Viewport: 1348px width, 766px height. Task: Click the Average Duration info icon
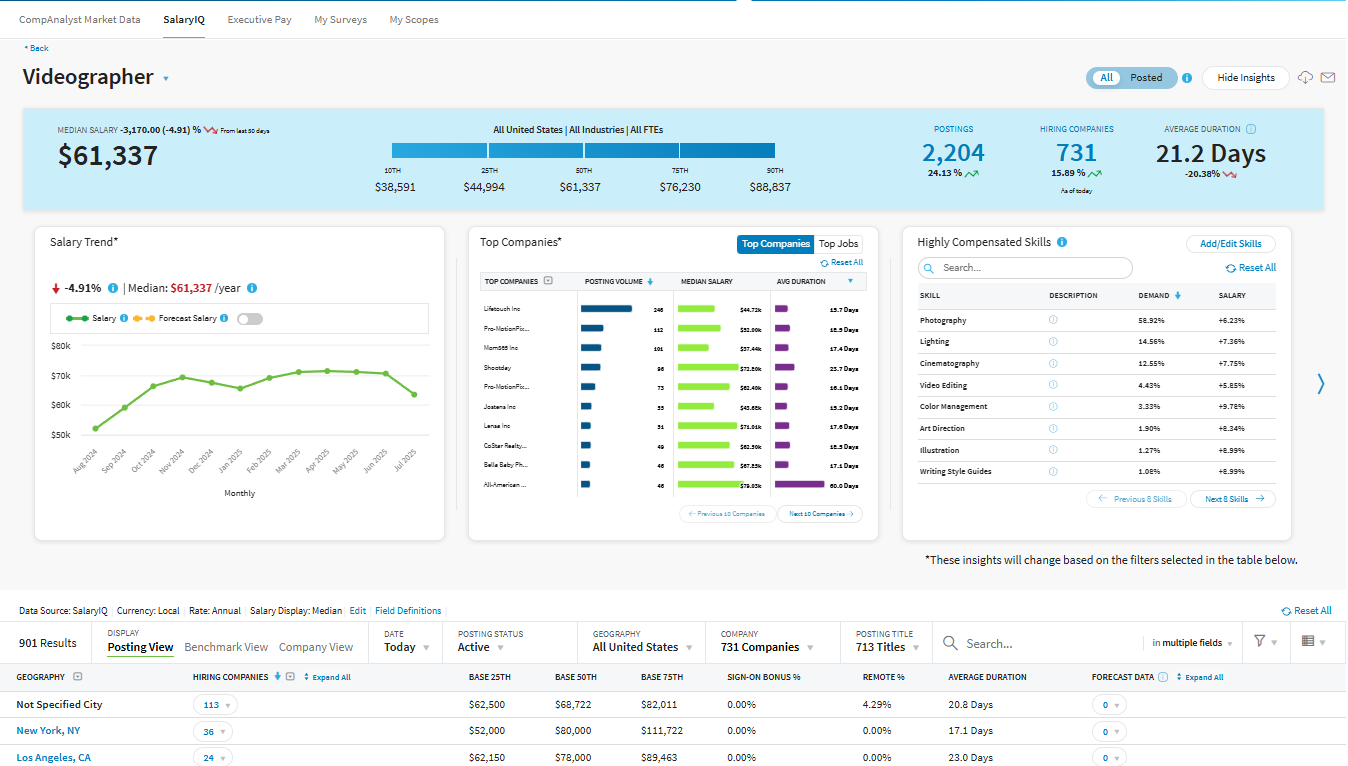pos(1251,129)
